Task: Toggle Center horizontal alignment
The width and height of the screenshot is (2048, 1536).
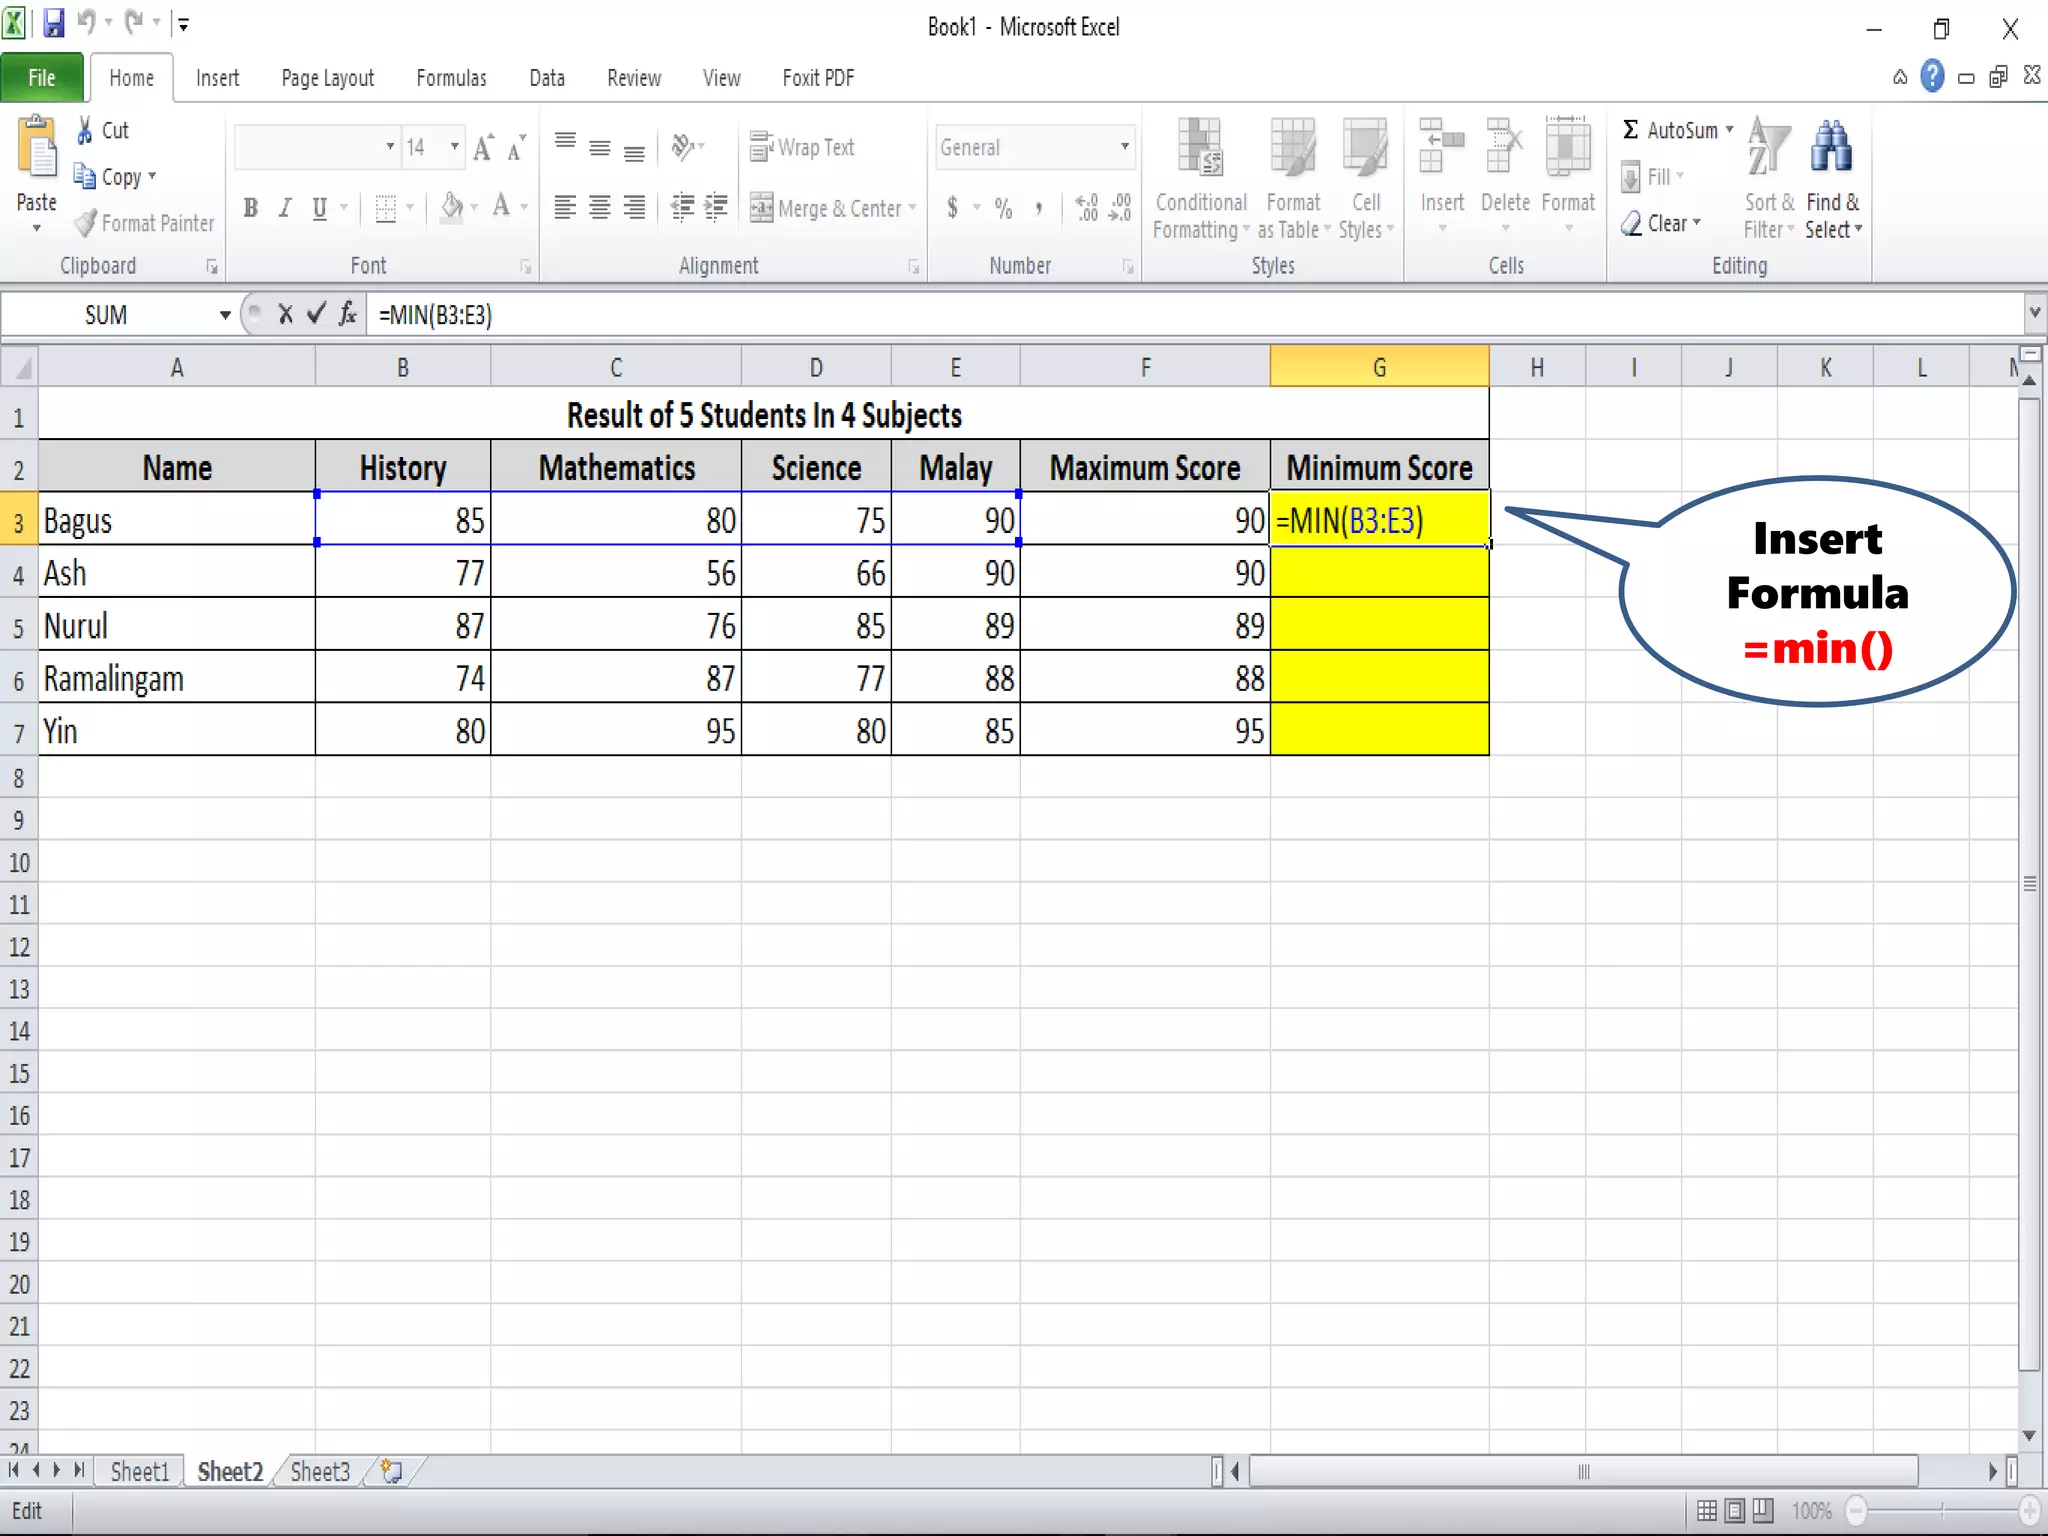Action: (600, 208)
